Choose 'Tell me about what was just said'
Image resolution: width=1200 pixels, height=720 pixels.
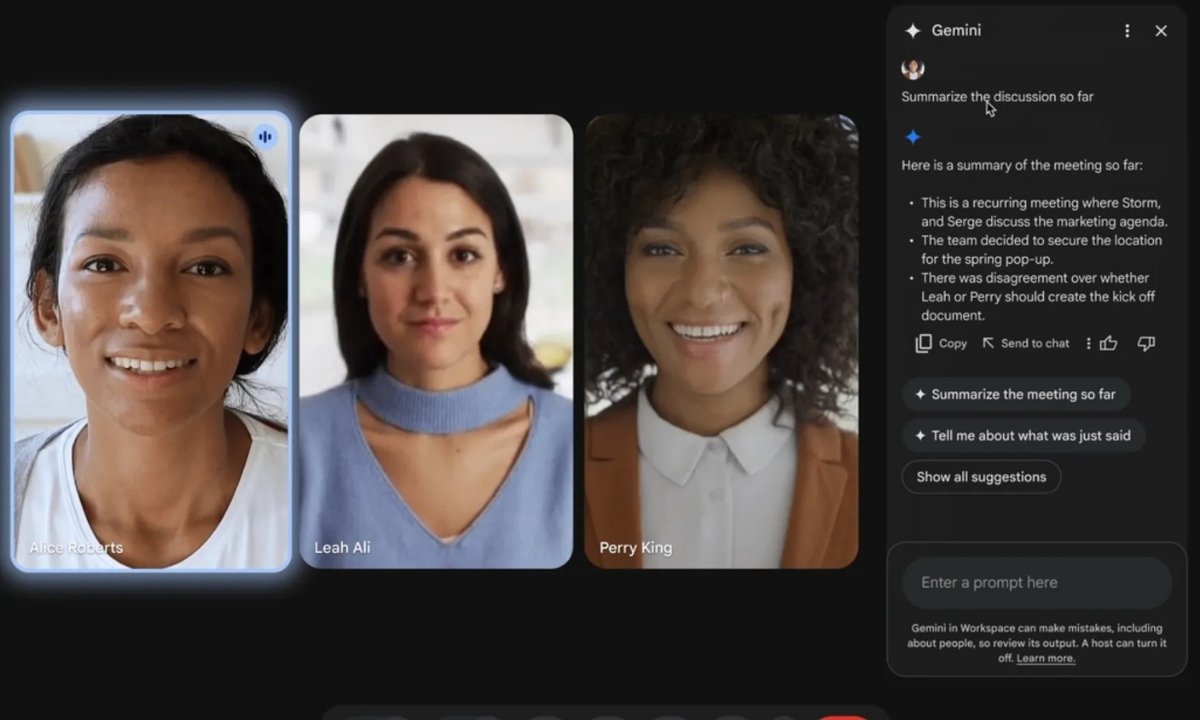click(x=1022, y=436)
